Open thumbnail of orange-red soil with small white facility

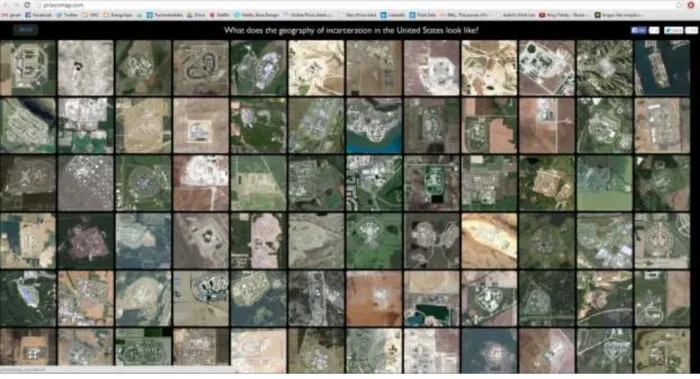pos(374,298)
